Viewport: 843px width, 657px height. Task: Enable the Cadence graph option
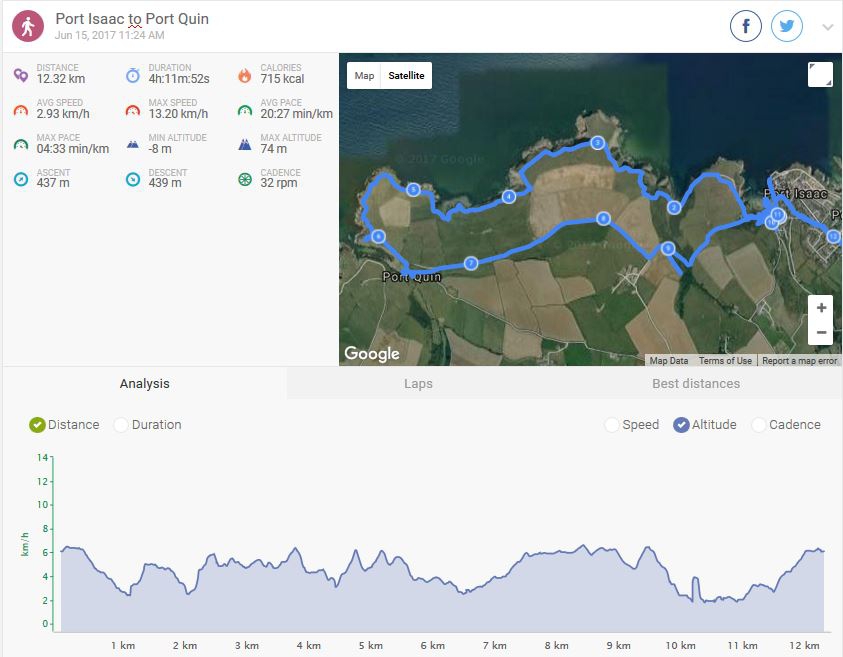pos(758,425)
